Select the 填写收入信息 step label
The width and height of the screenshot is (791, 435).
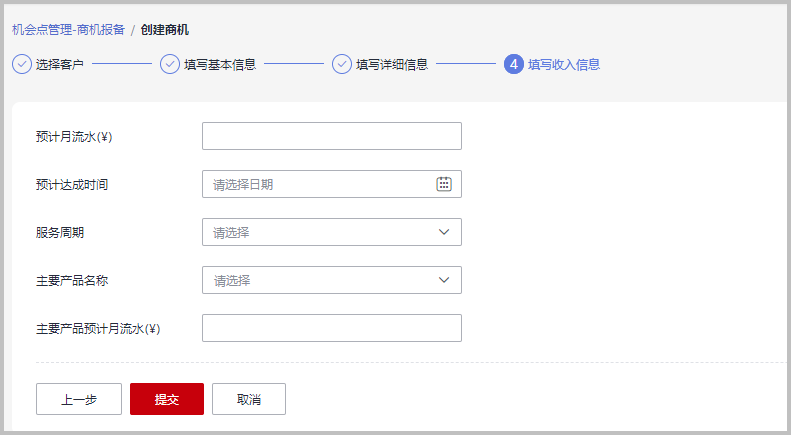(564, 65)
